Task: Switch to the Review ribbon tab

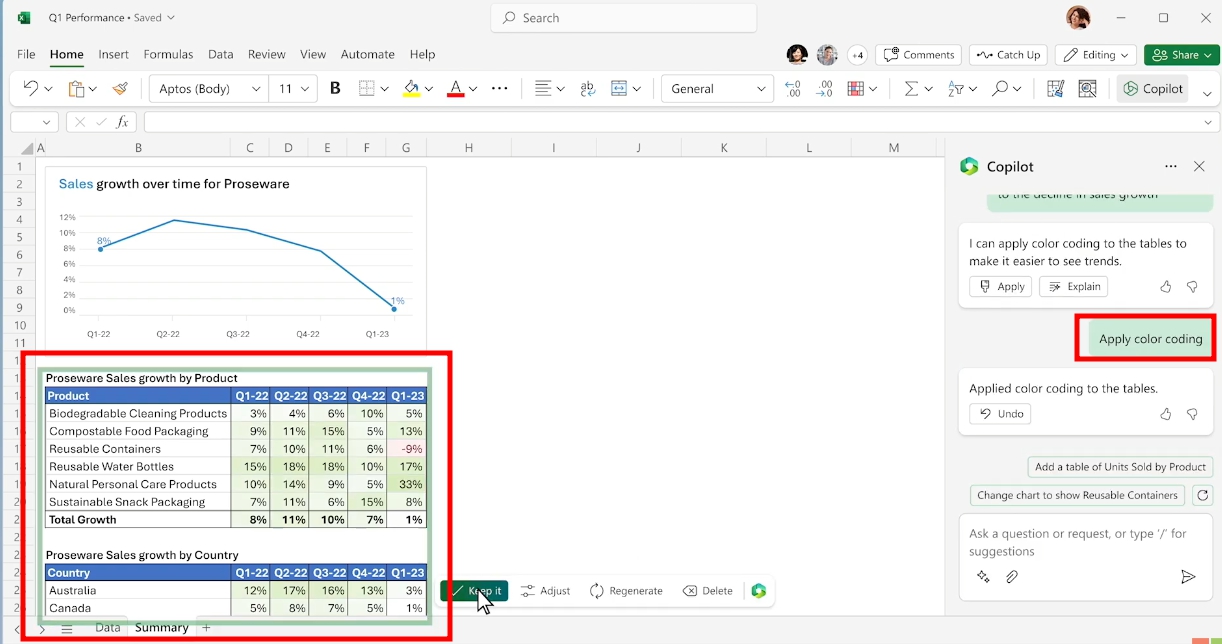Action: point(266,55)
